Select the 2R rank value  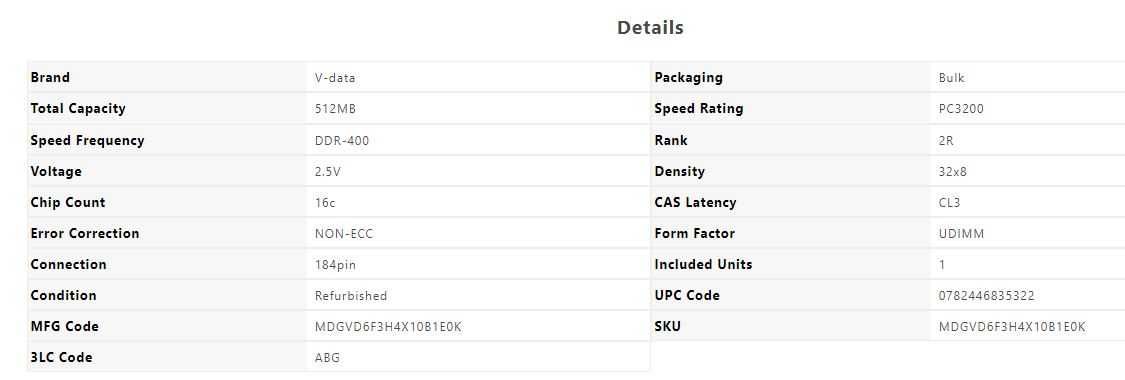tap(946, 141)
